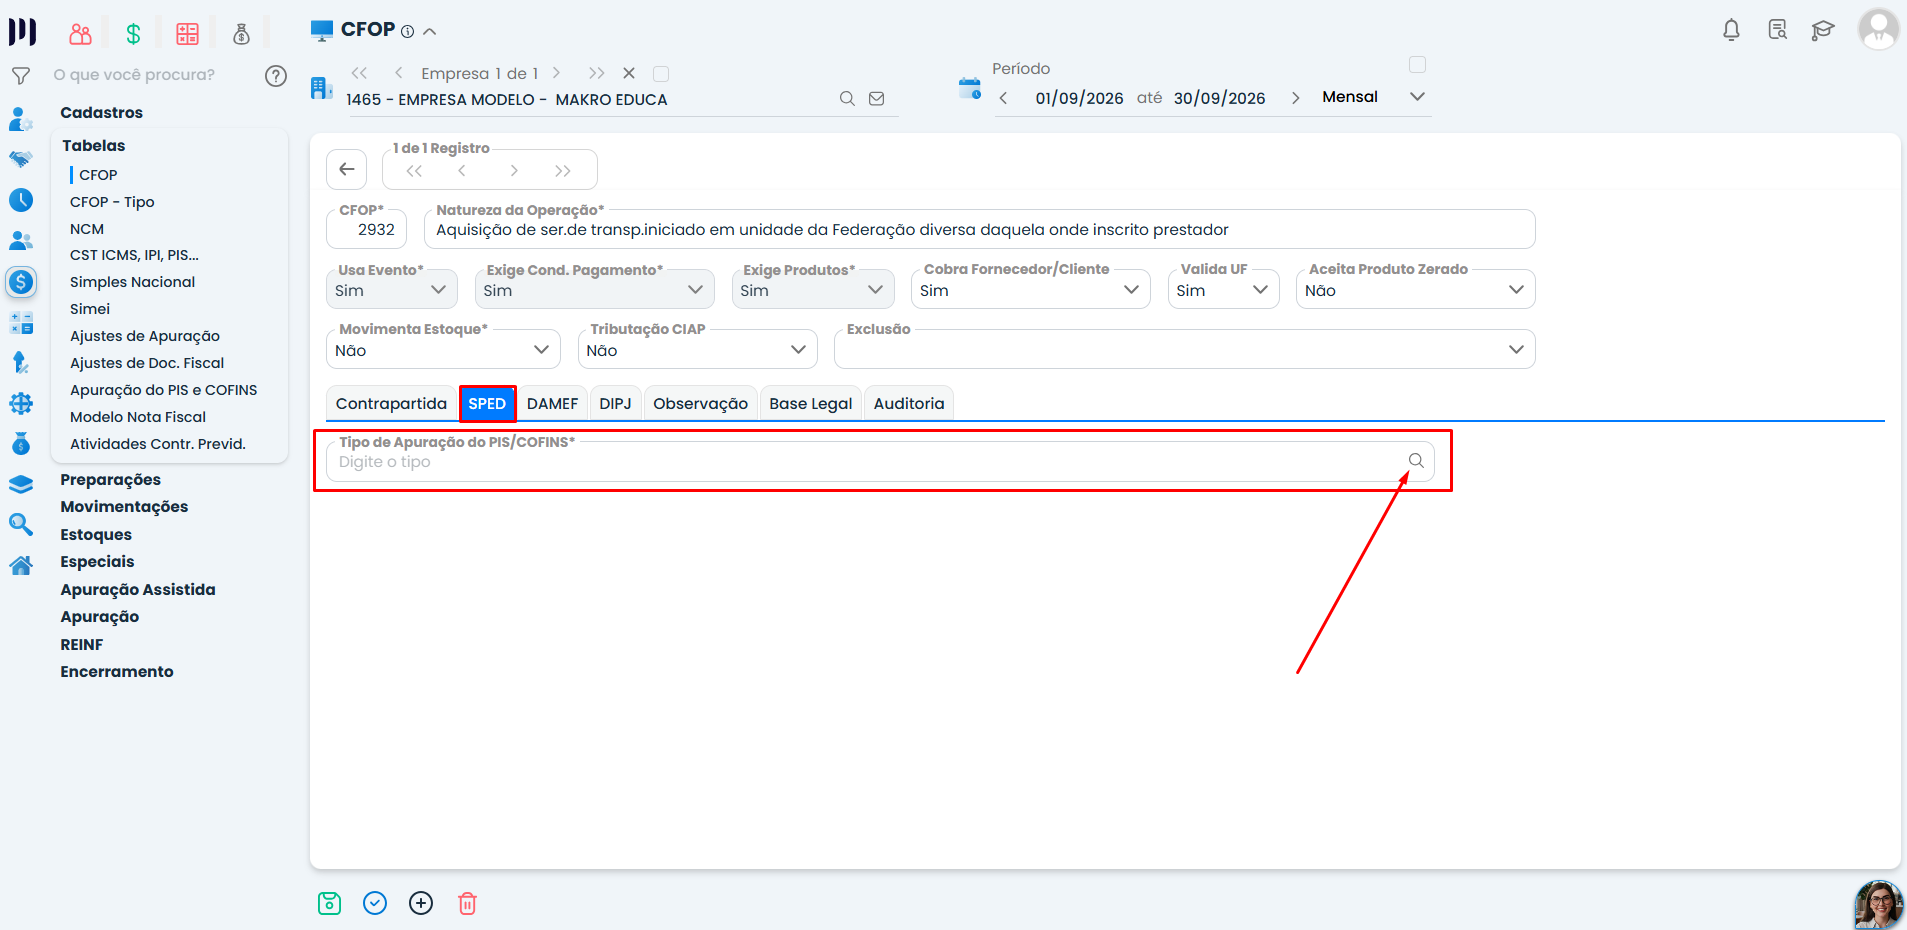Open CFOP - Tipo in Tabelas

click(x=112, y=202)
